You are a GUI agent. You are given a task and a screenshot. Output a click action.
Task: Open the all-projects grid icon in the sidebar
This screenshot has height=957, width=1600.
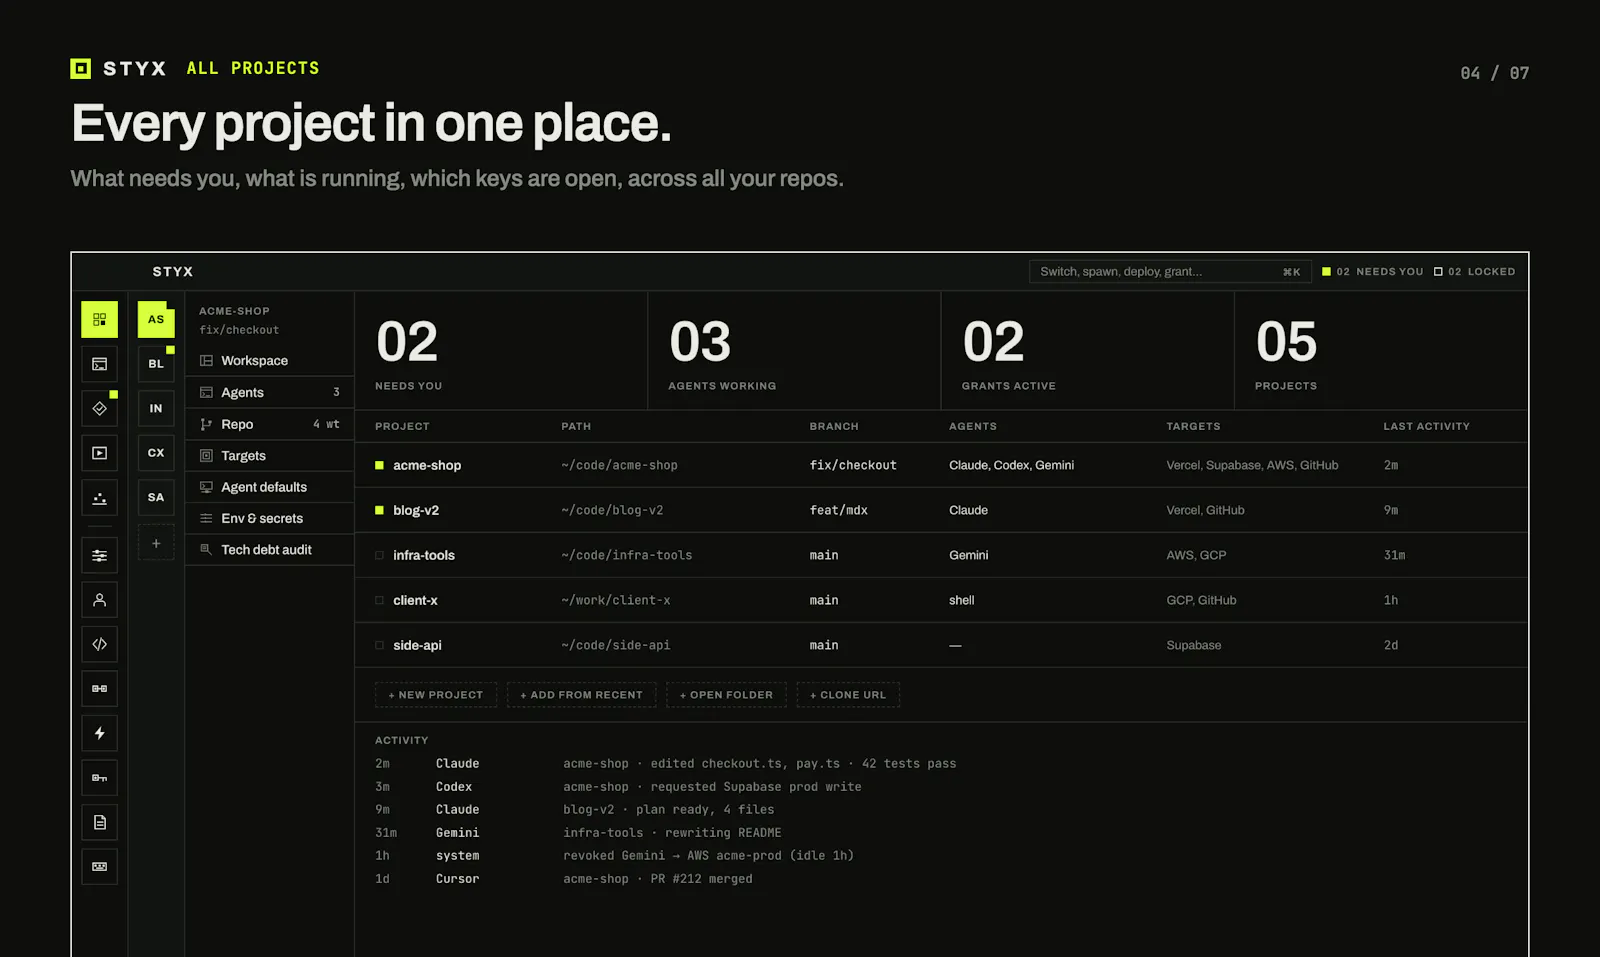pyautogui.click(x=99, y=319)
